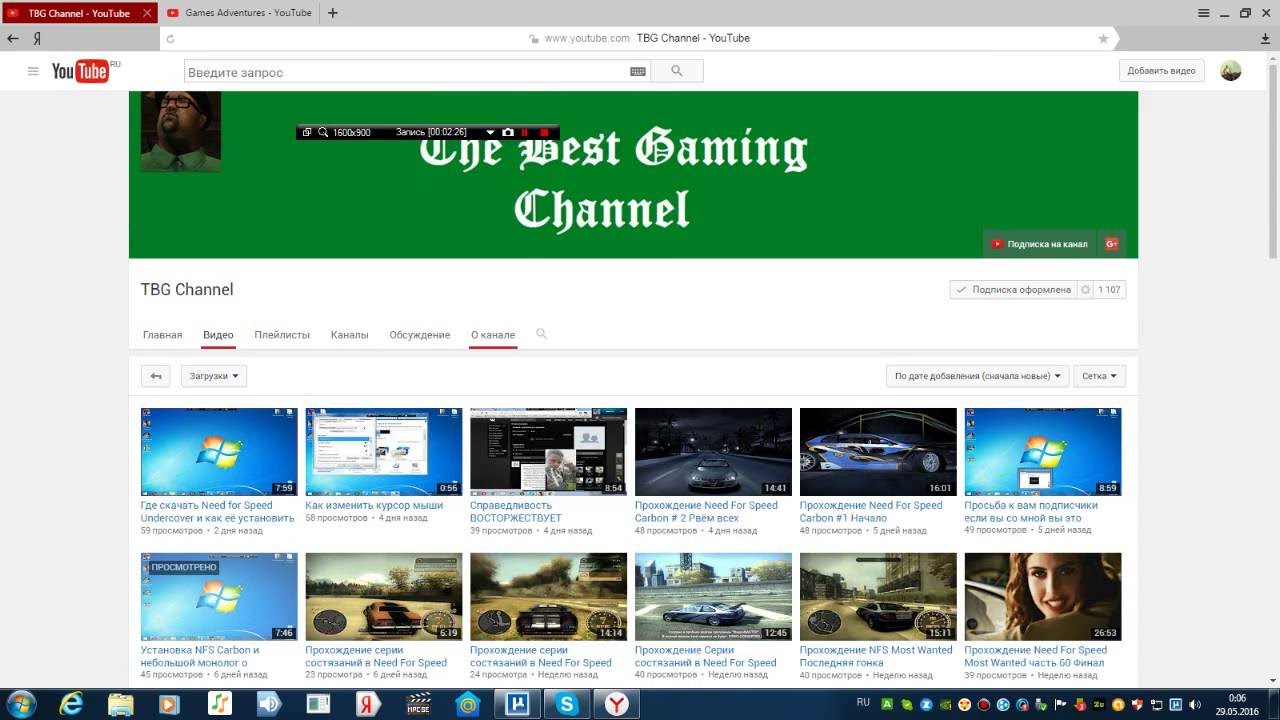Image resolution: width=1280 pixels, height=720 pixels.
Task: Click the 1 107 subscriber count
Action: point(1110,290)
